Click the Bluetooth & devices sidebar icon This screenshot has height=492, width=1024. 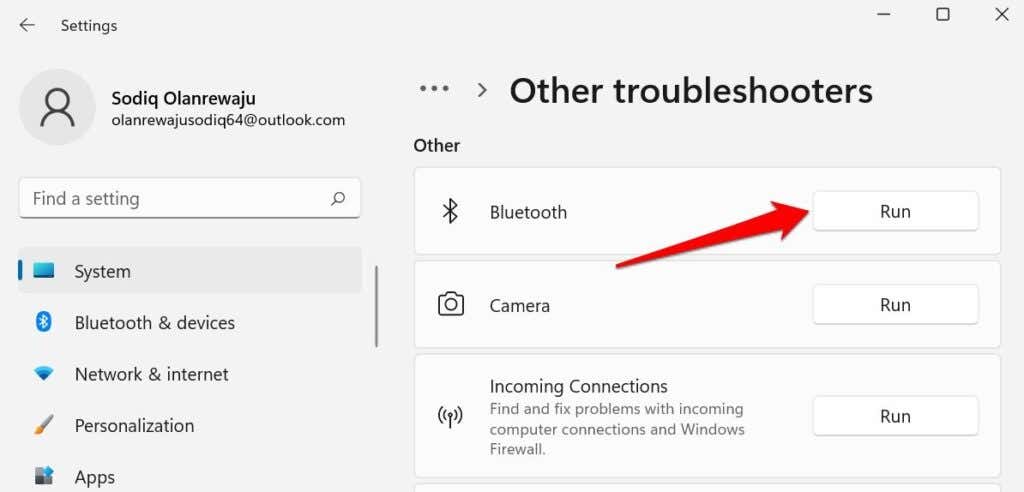(44, 322)
